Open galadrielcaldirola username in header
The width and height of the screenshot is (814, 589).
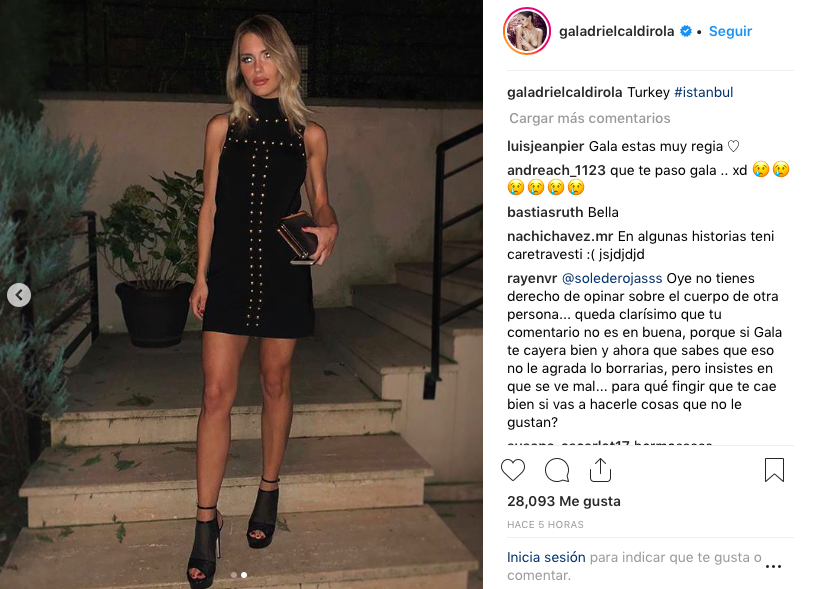(616, 31)
